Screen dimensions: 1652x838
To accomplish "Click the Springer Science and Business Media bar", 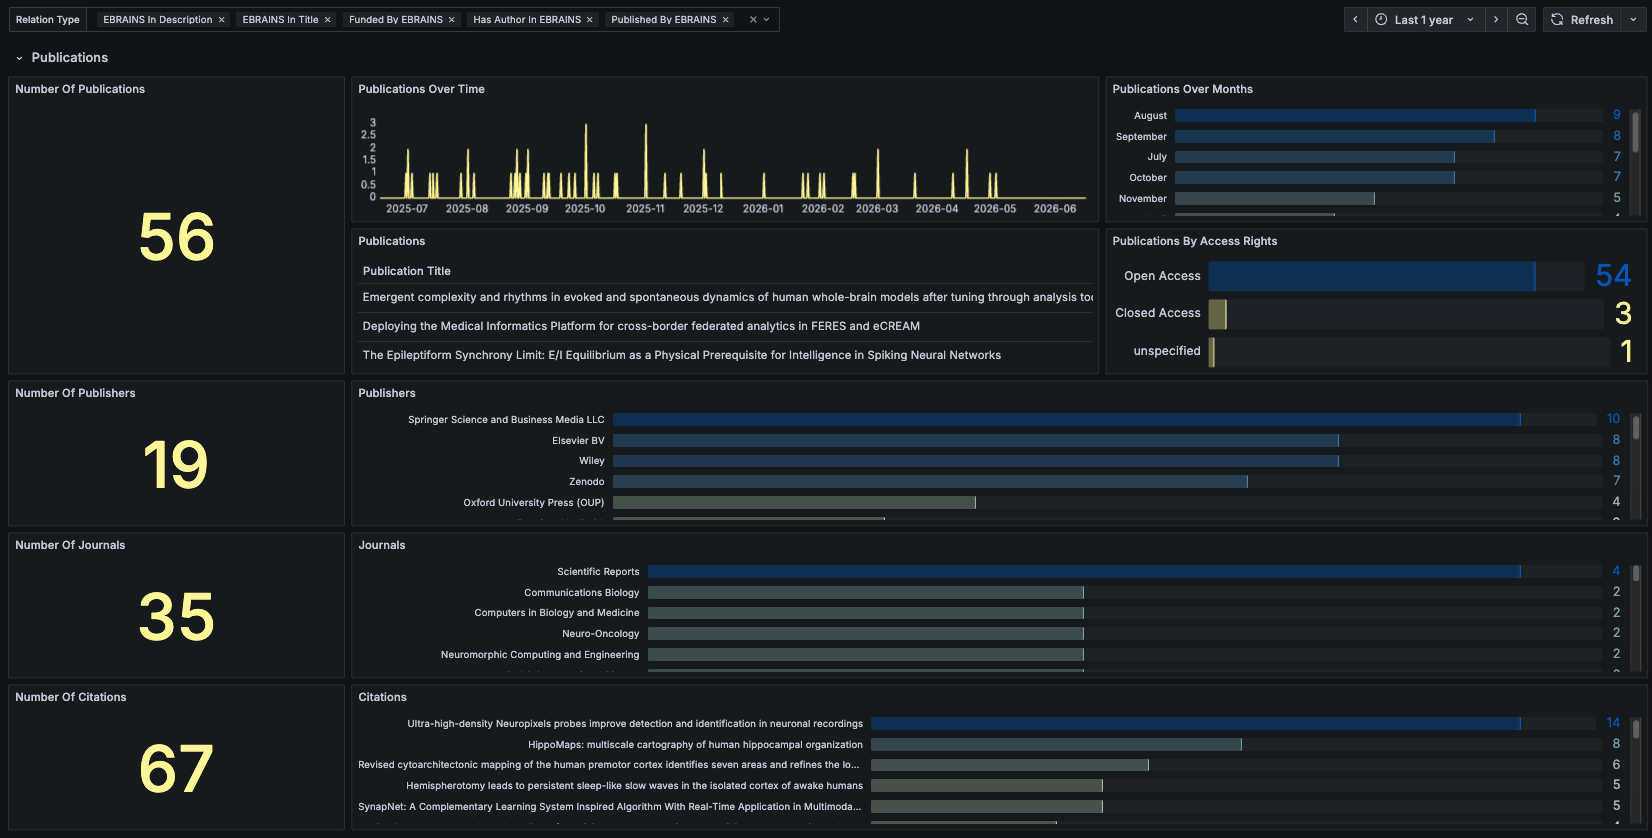I will pyautogui.click(x=1067, y=420).
